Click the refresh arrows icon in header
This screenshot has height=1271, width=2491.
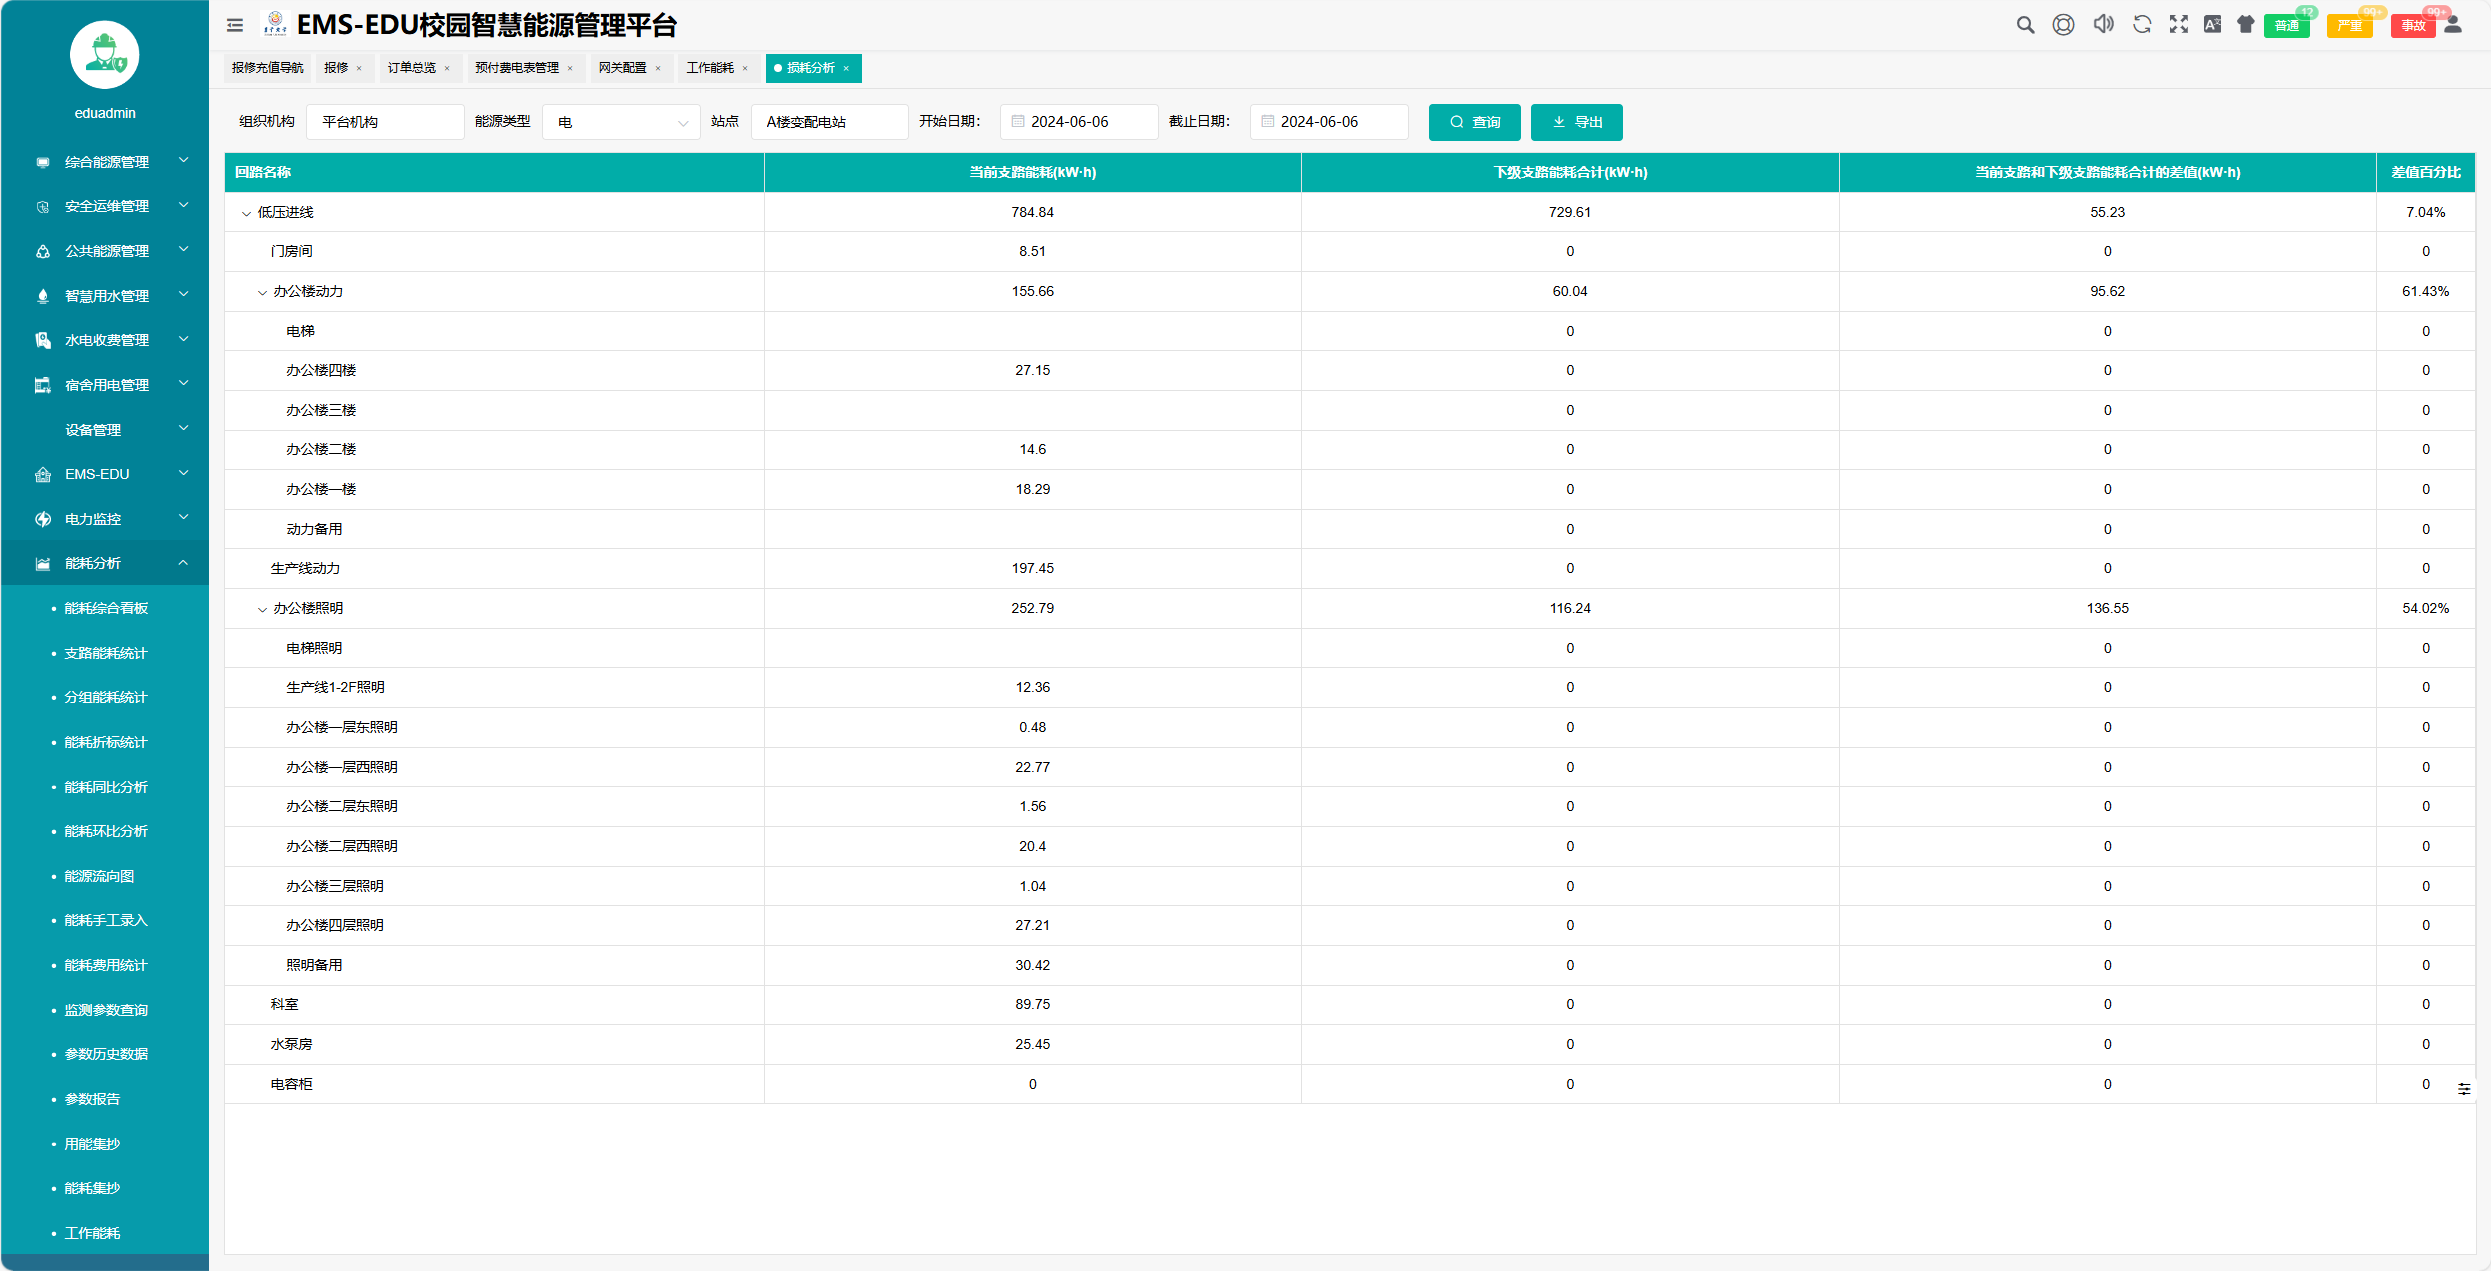click(x=2141, y=25)
